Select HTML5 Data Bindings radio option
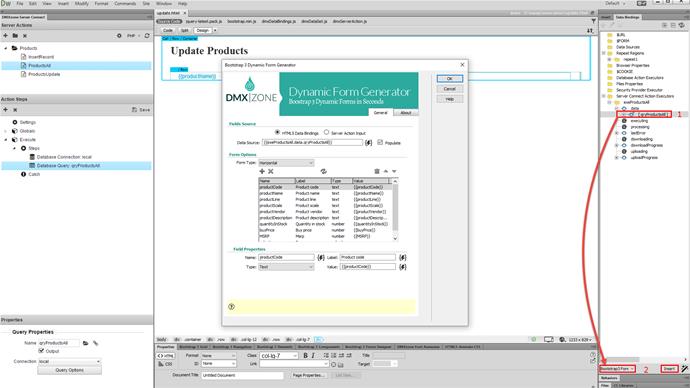The width and height of the screenshot is (690, 388). [x=277, y=132]
